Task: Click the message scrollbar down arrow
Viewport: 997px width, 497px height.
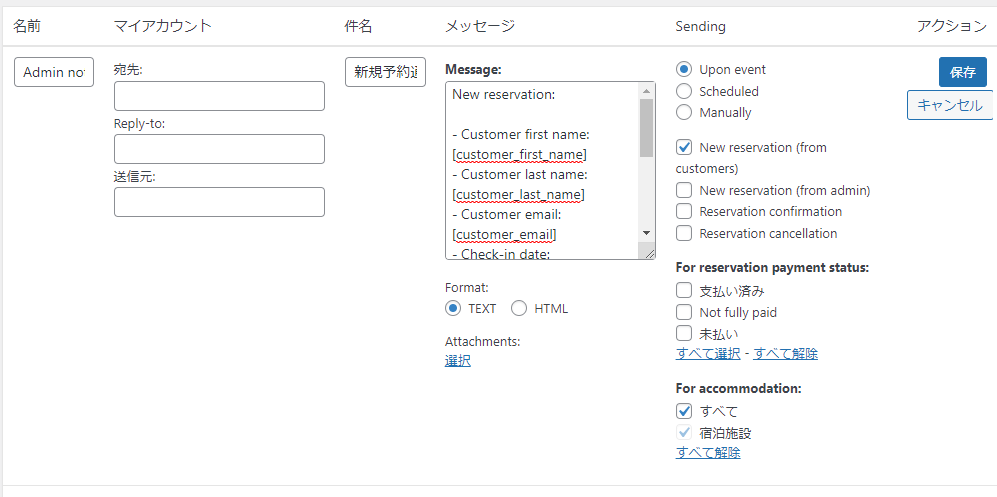Action: click(x=646, y=232)
